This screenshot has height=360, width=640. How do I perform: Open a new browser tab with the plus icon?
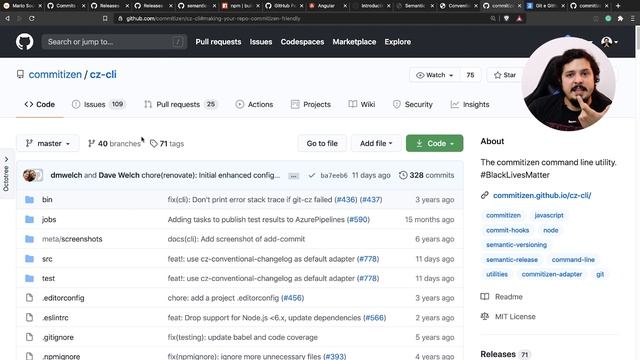click(x=618, y=6)
